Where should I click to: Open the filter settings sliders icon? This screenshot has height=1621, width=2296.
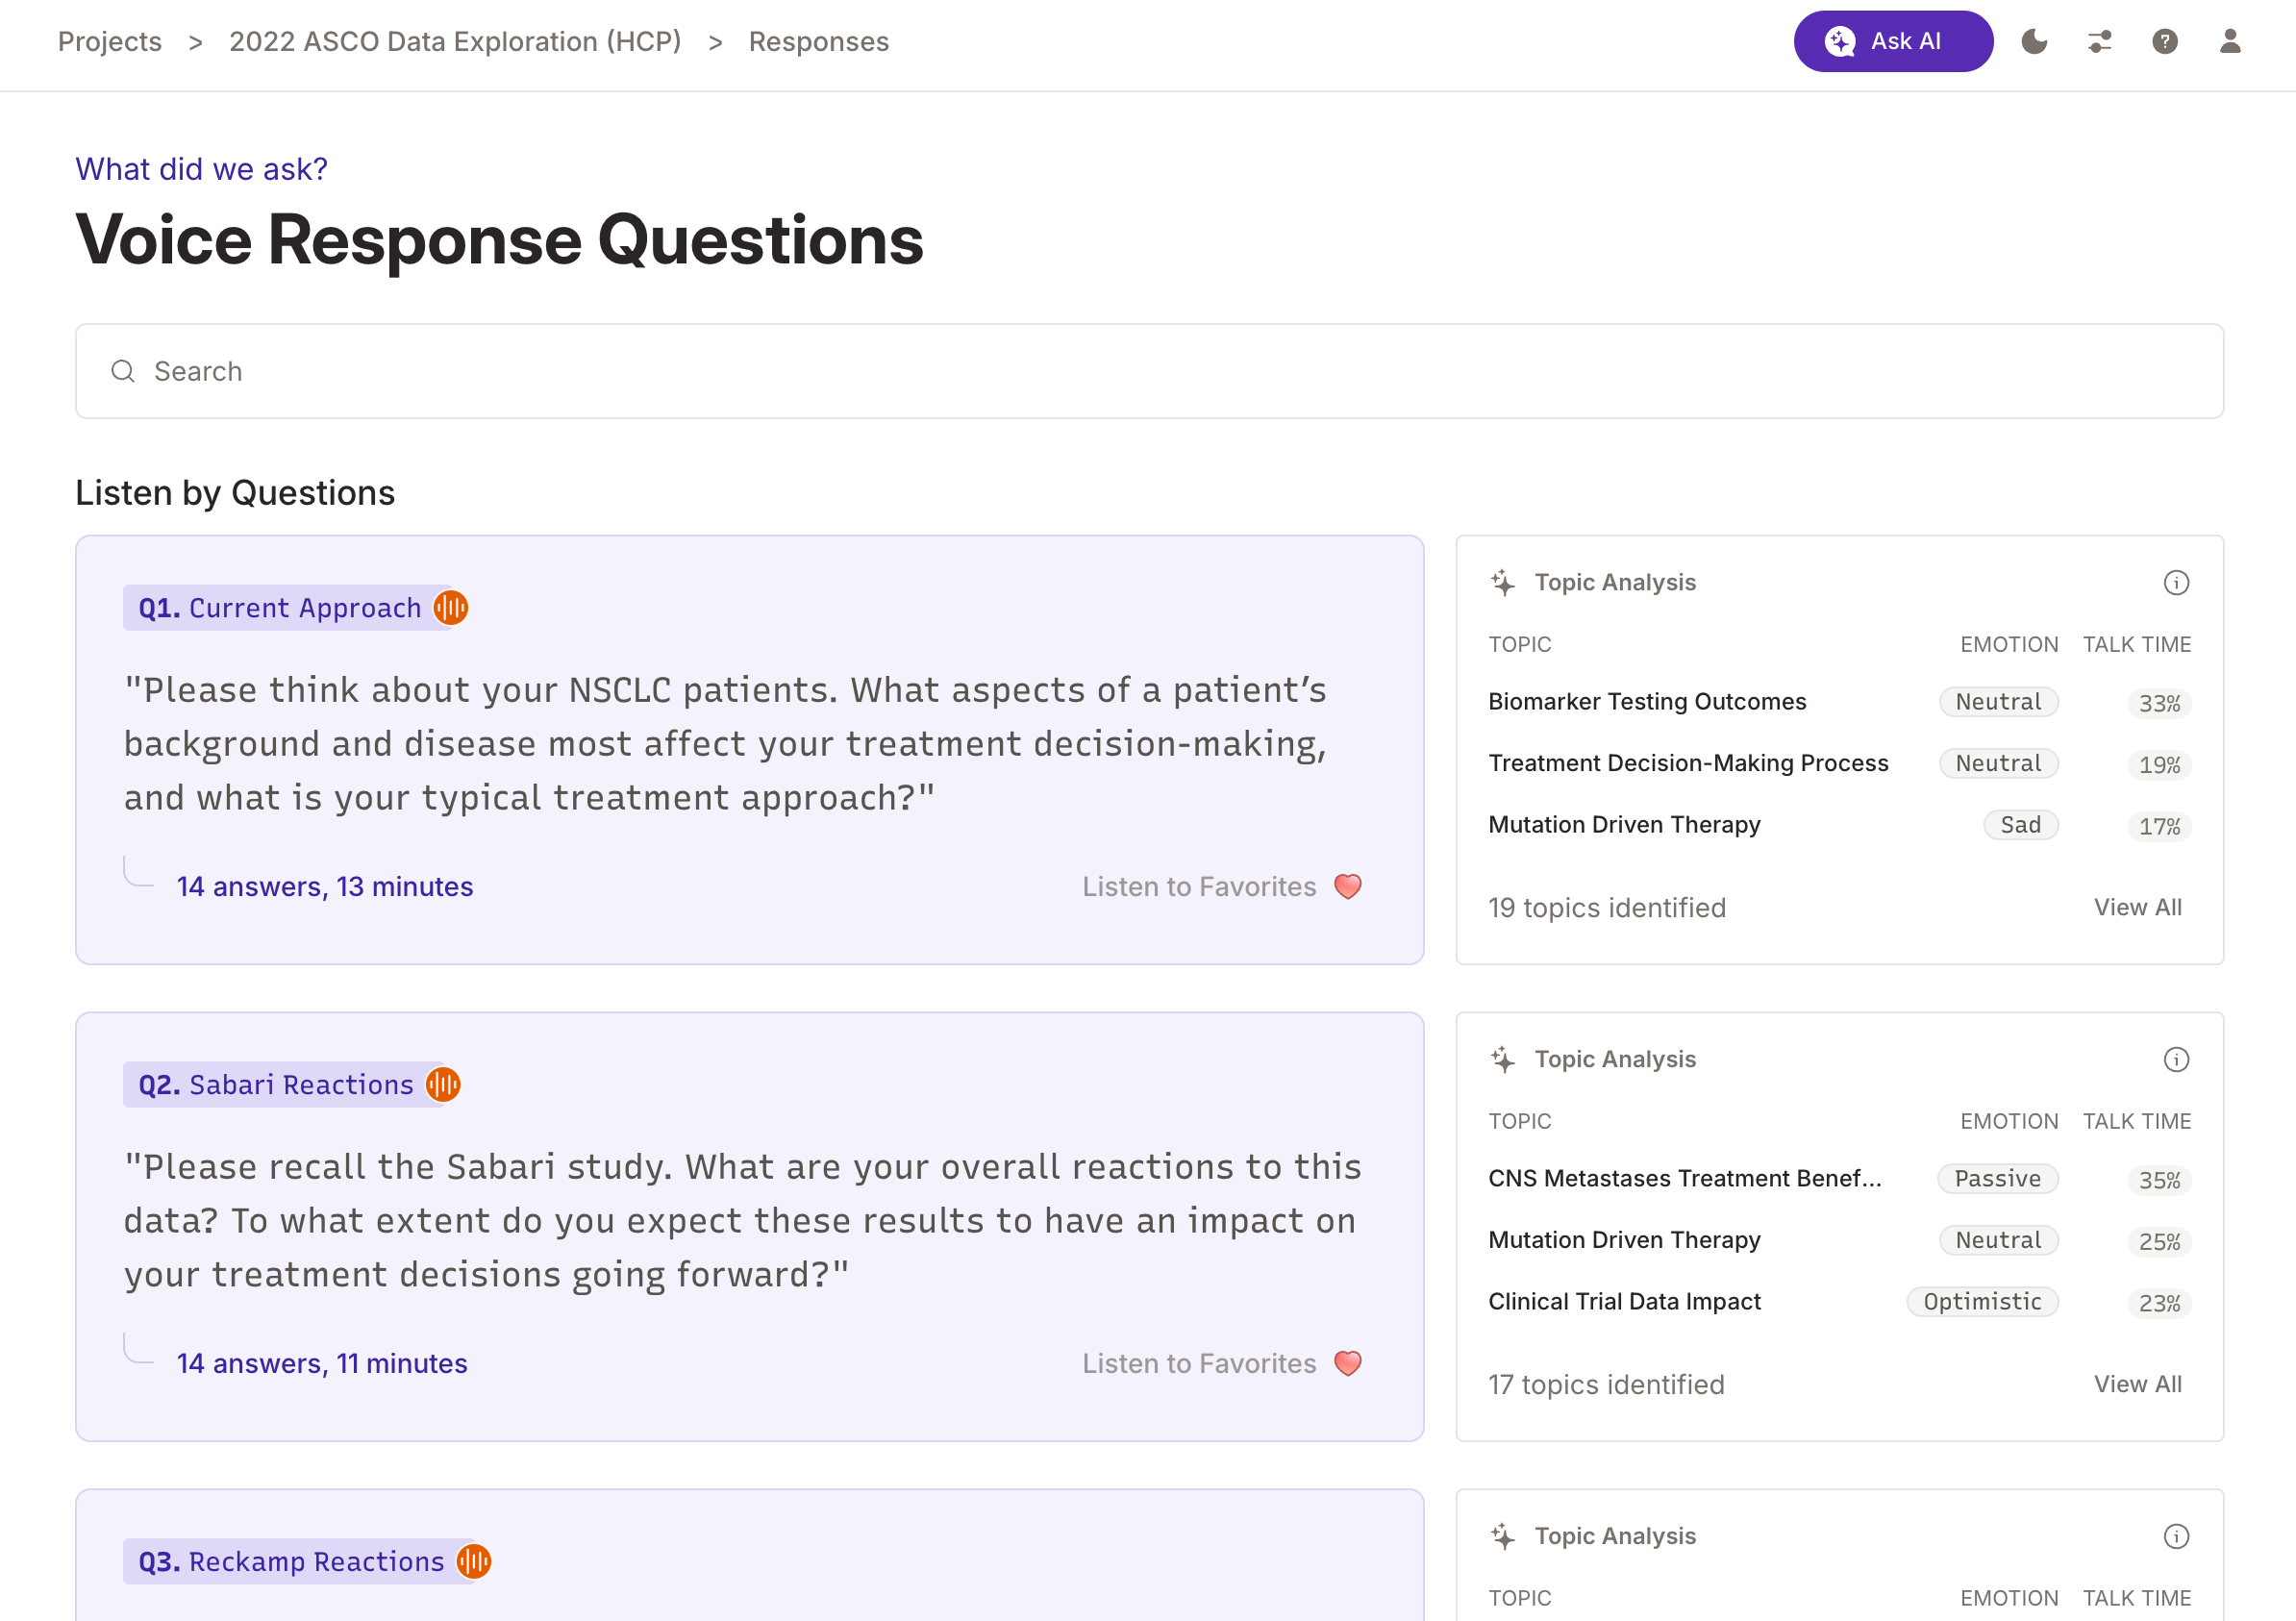(2099, 41)
